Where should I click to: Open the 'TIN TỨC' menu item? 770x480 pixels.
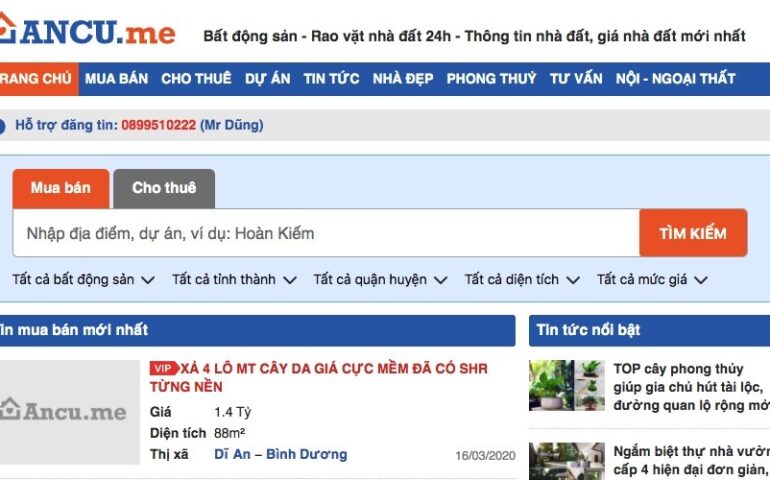(331, 79)
